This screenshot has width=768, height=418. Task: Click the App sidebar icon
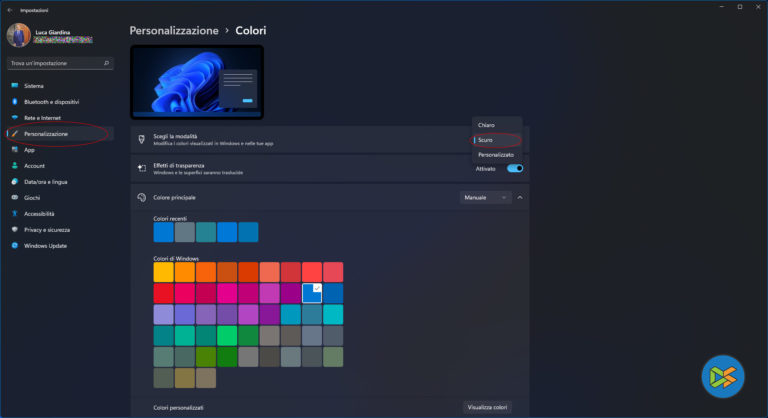[x=15, y=150]
